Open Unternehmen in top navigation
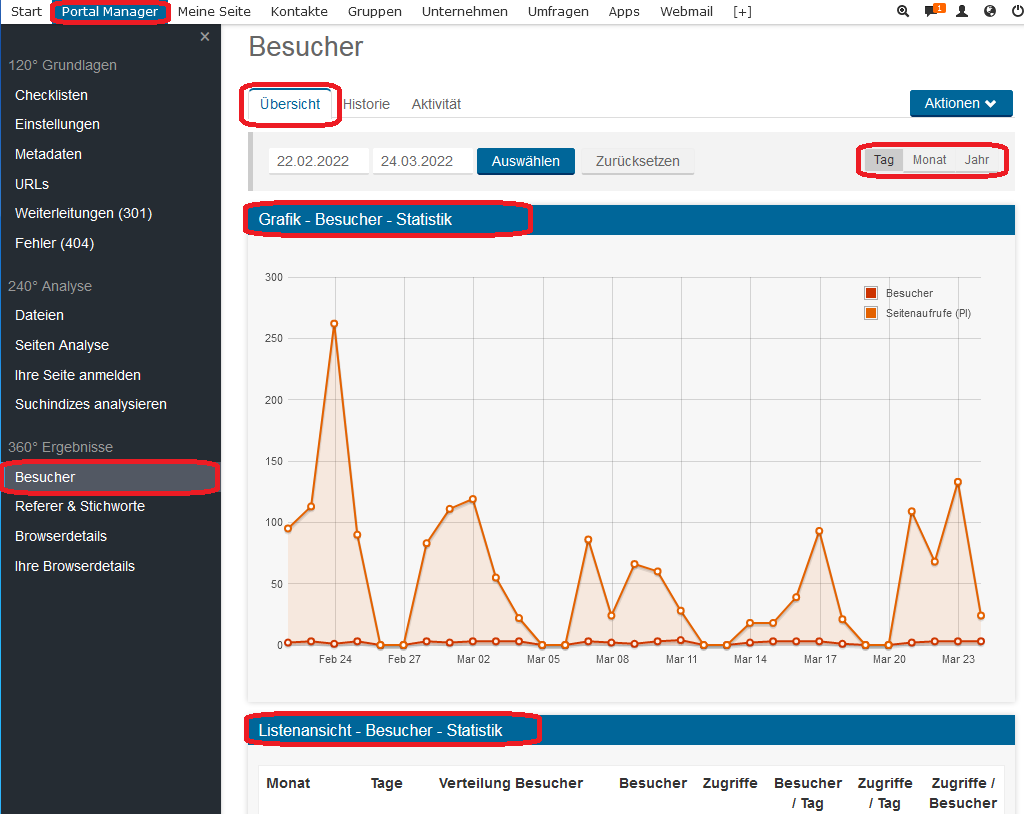Image resolution: width=1024 pixels, height=814 pixels. click(x=464, y=12)
